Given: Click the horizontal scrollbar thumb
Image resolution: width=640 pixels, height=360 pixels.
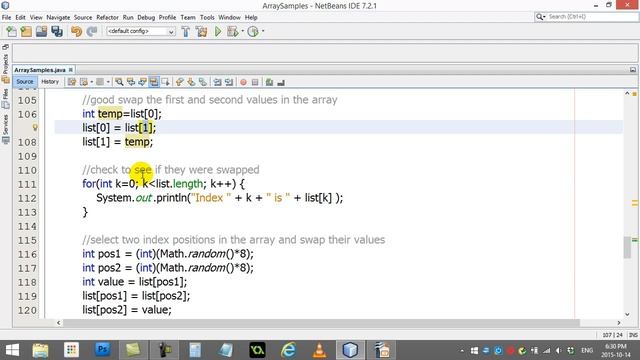Looking at the screenshot, I should tap(321, 322).
